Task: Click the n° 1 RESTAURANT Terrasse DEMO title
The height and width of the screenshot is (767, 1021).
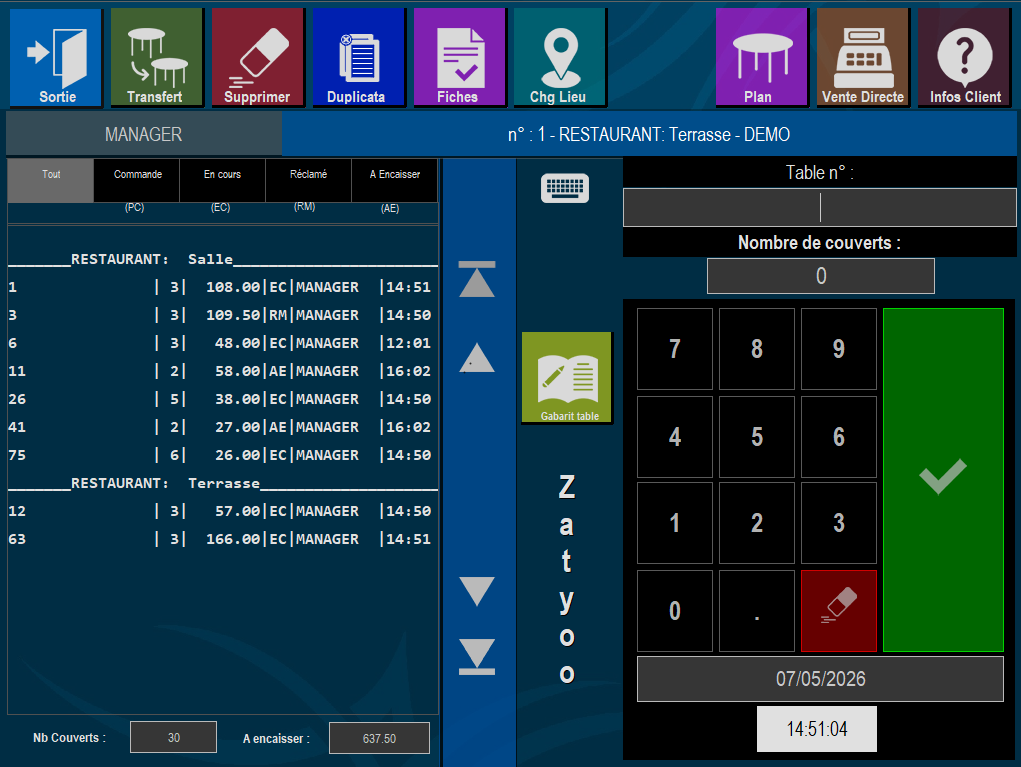Action: [649, 134]
